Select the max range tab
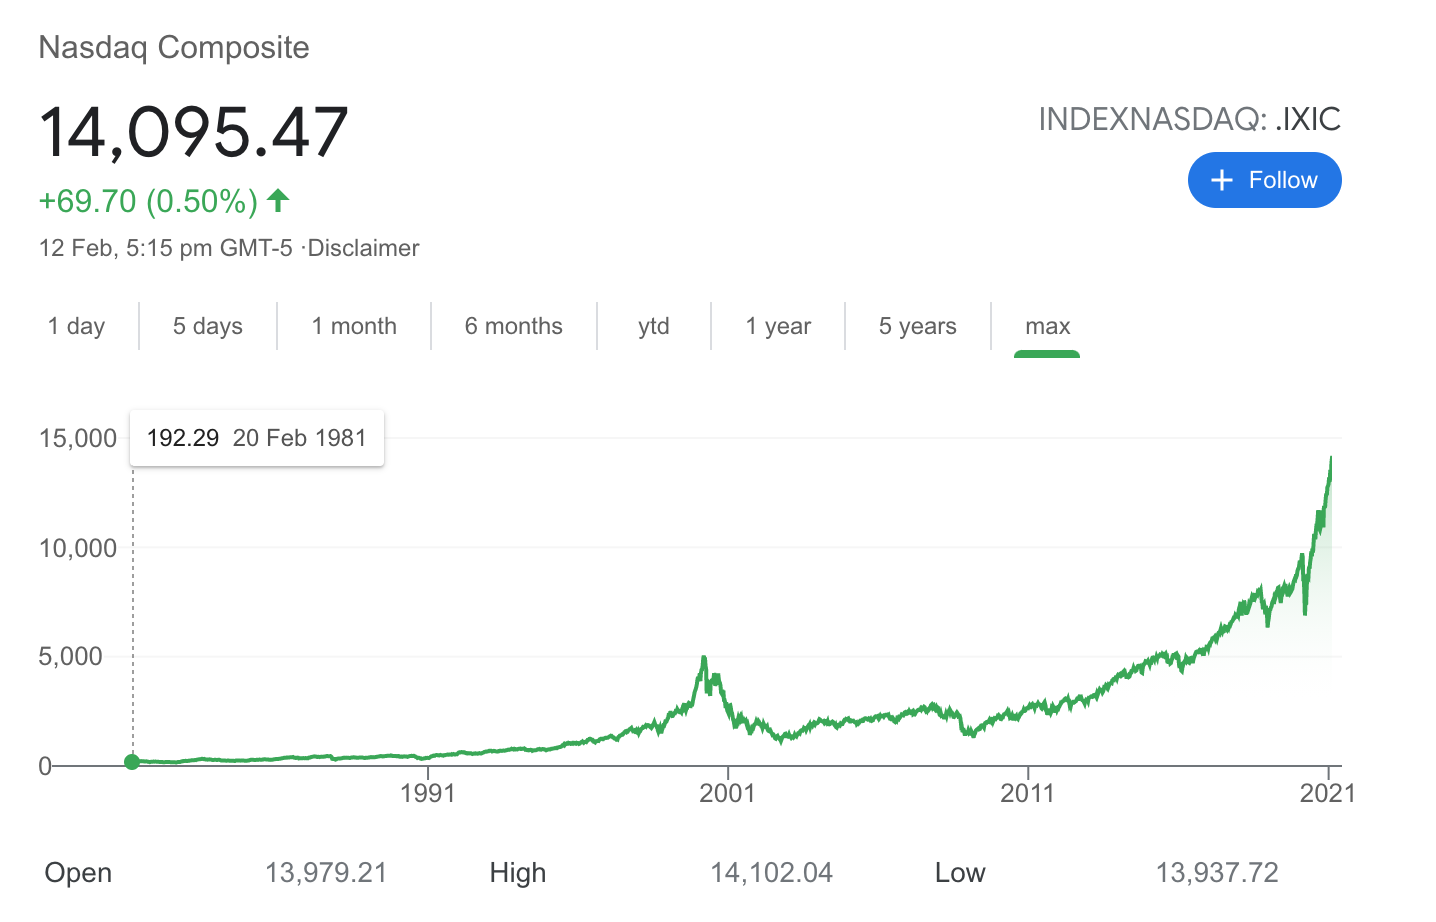Image resolution: width=1436 pixels, height=922 pixels. click(1047, 326)
